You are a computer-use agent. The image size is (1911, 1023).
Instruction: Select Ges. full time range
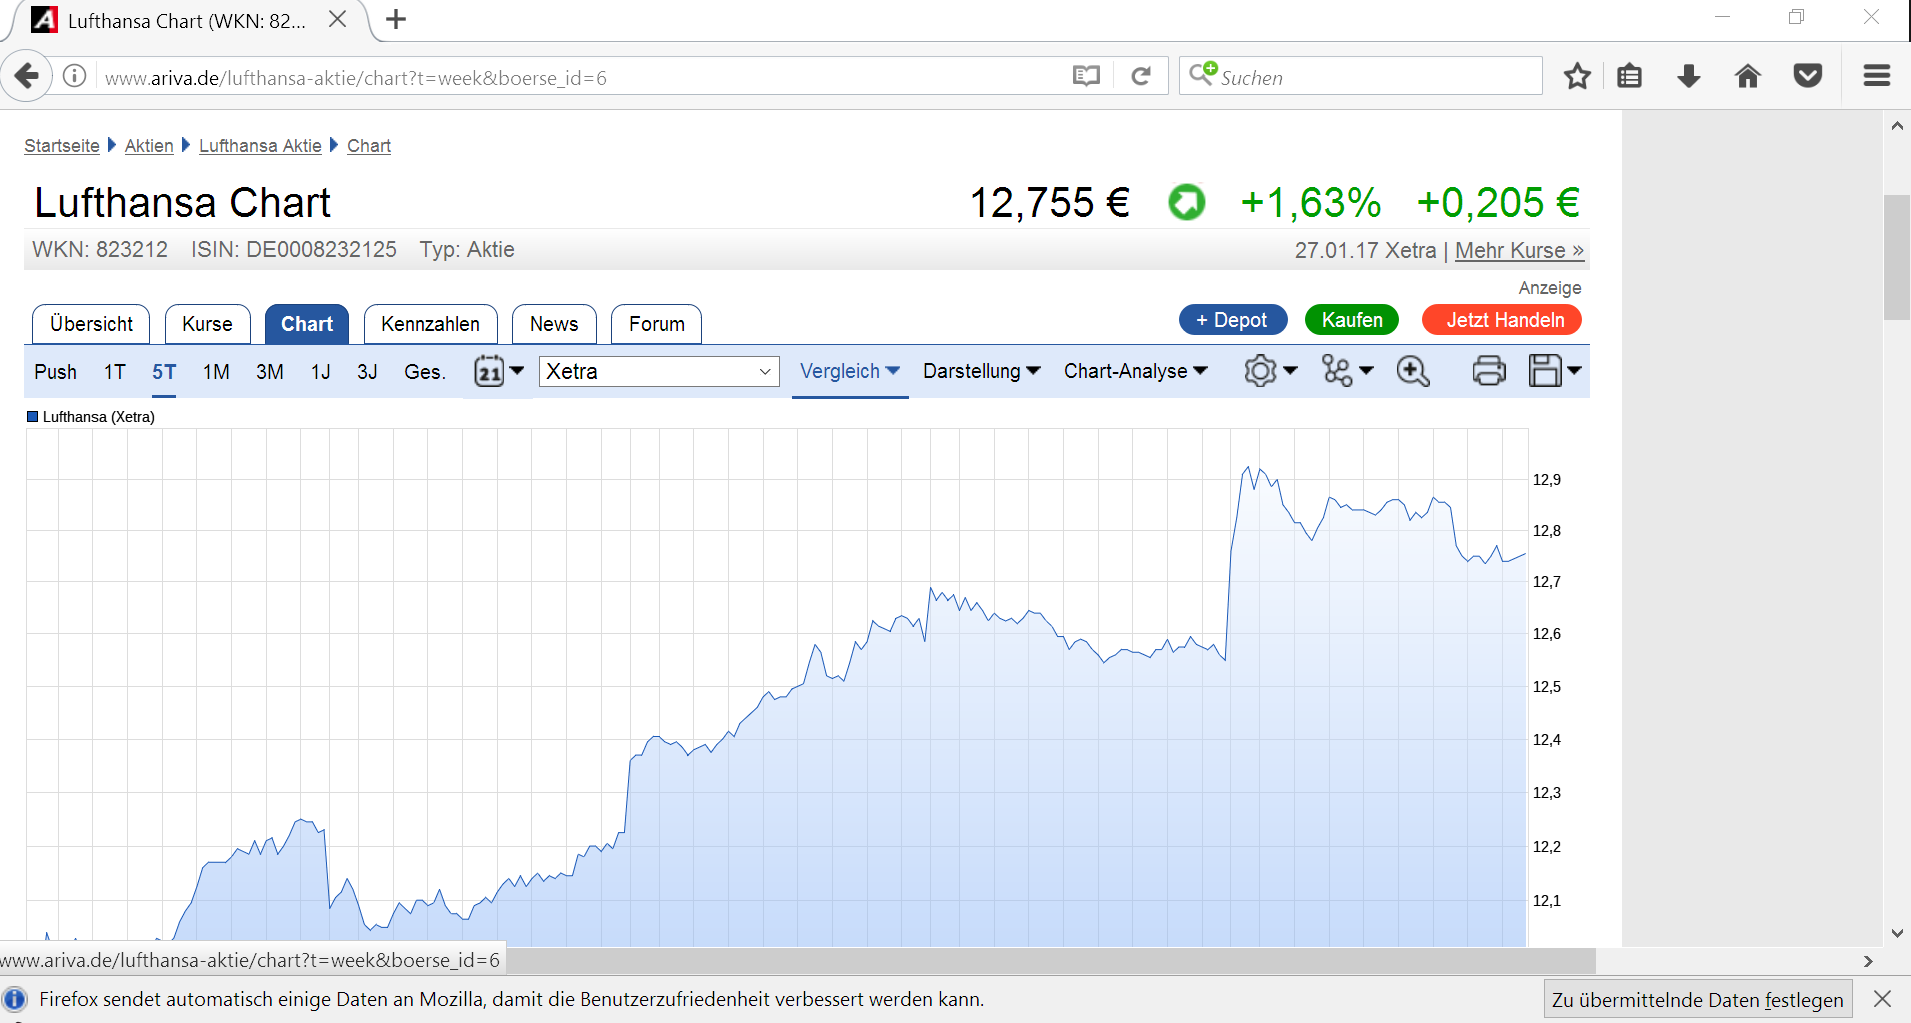pyautogui.click(x=425, y=372)
